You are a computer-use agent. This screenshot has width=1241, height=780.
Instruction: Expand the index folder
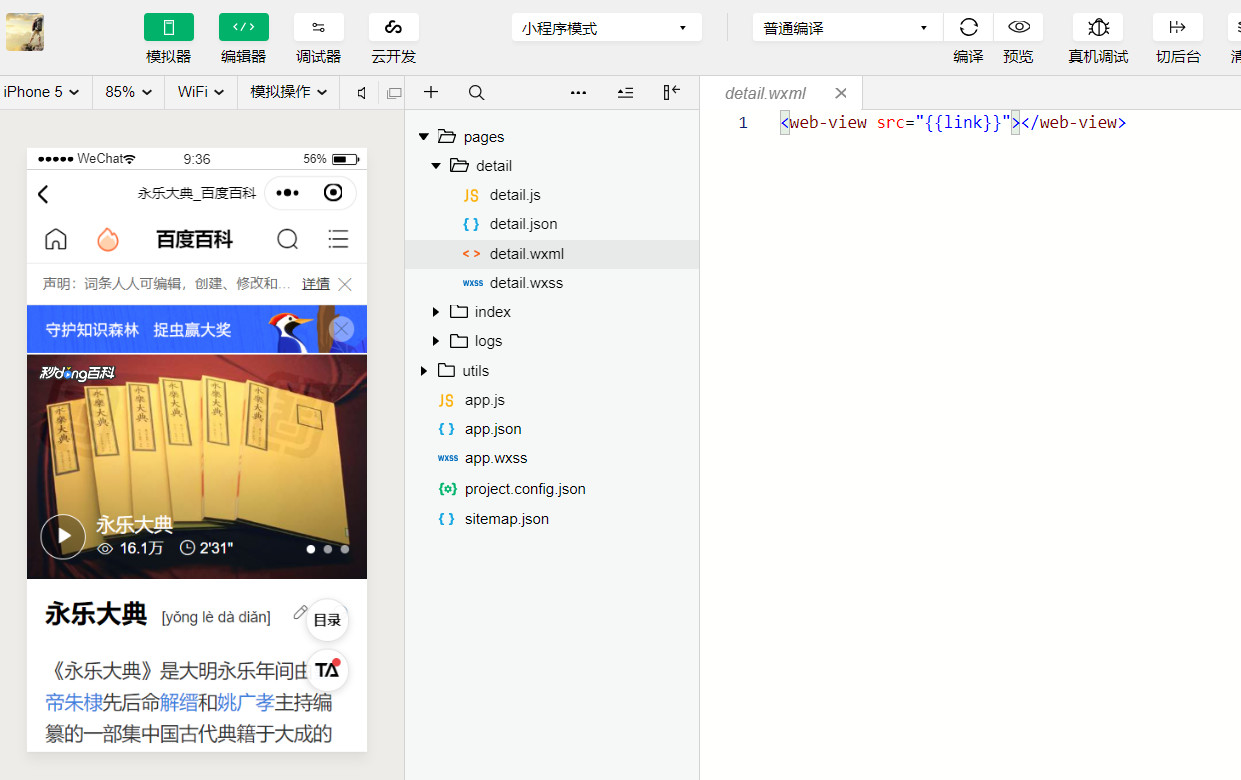tap(436, 312)
